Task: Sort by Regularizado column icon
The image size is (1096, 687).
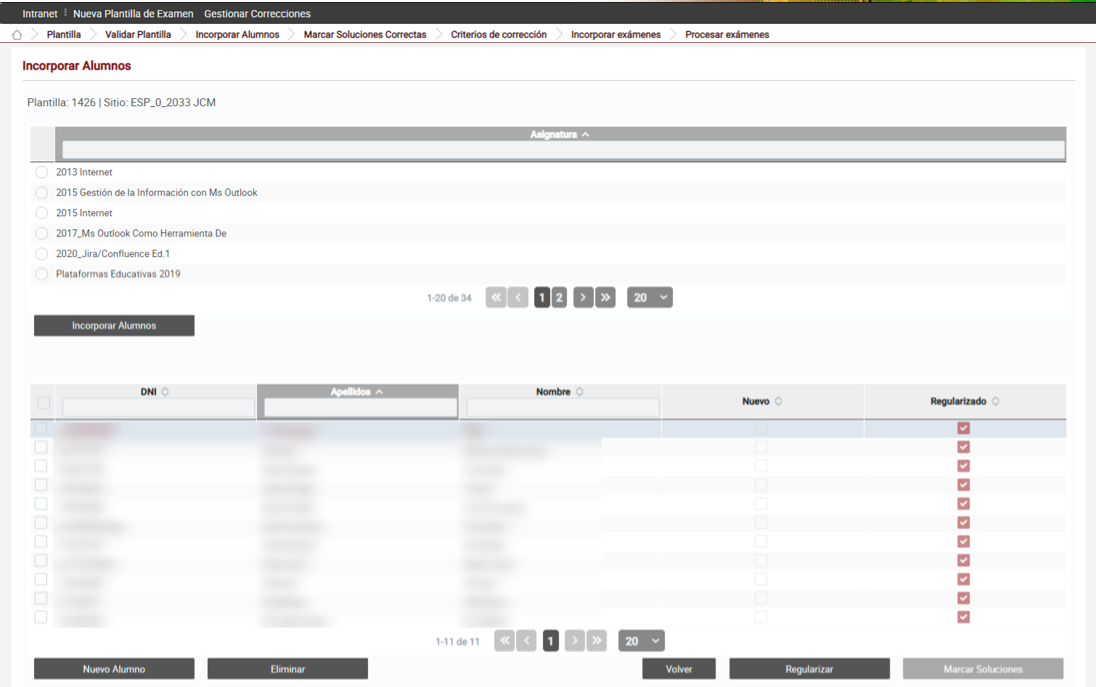Action: [x=995, y=401]
